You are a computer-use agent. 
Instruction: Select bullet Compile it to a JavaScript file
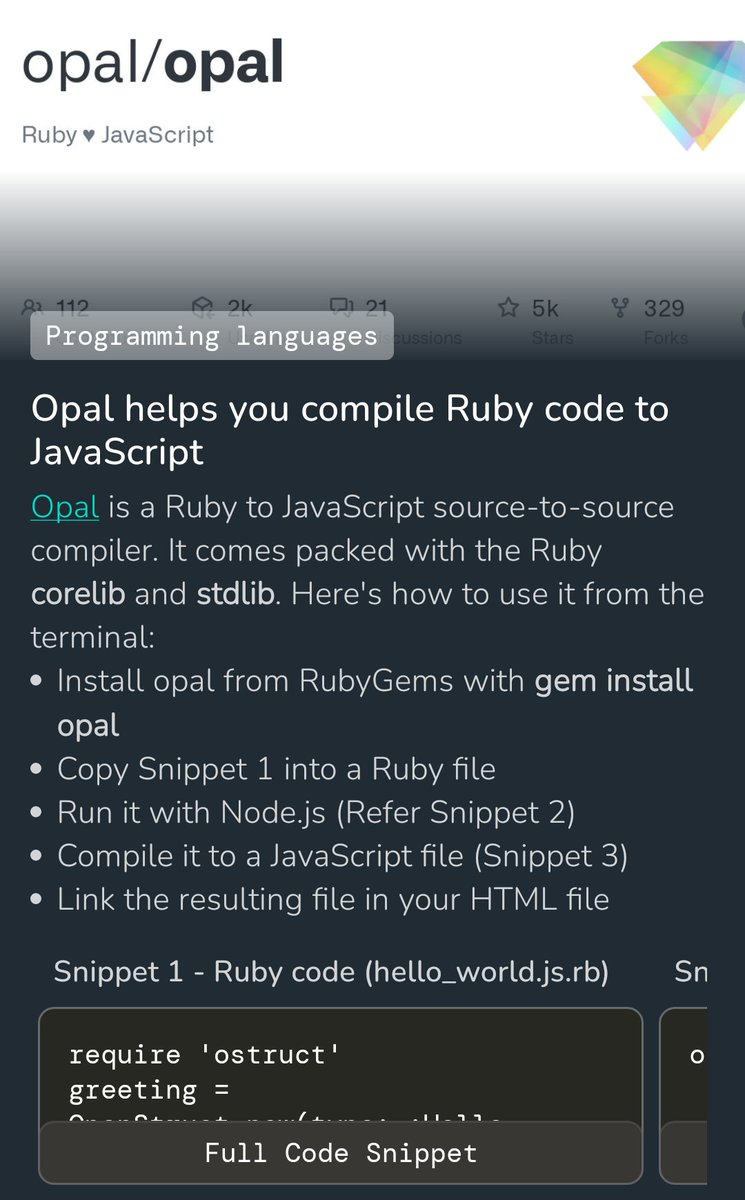[342, 856]
